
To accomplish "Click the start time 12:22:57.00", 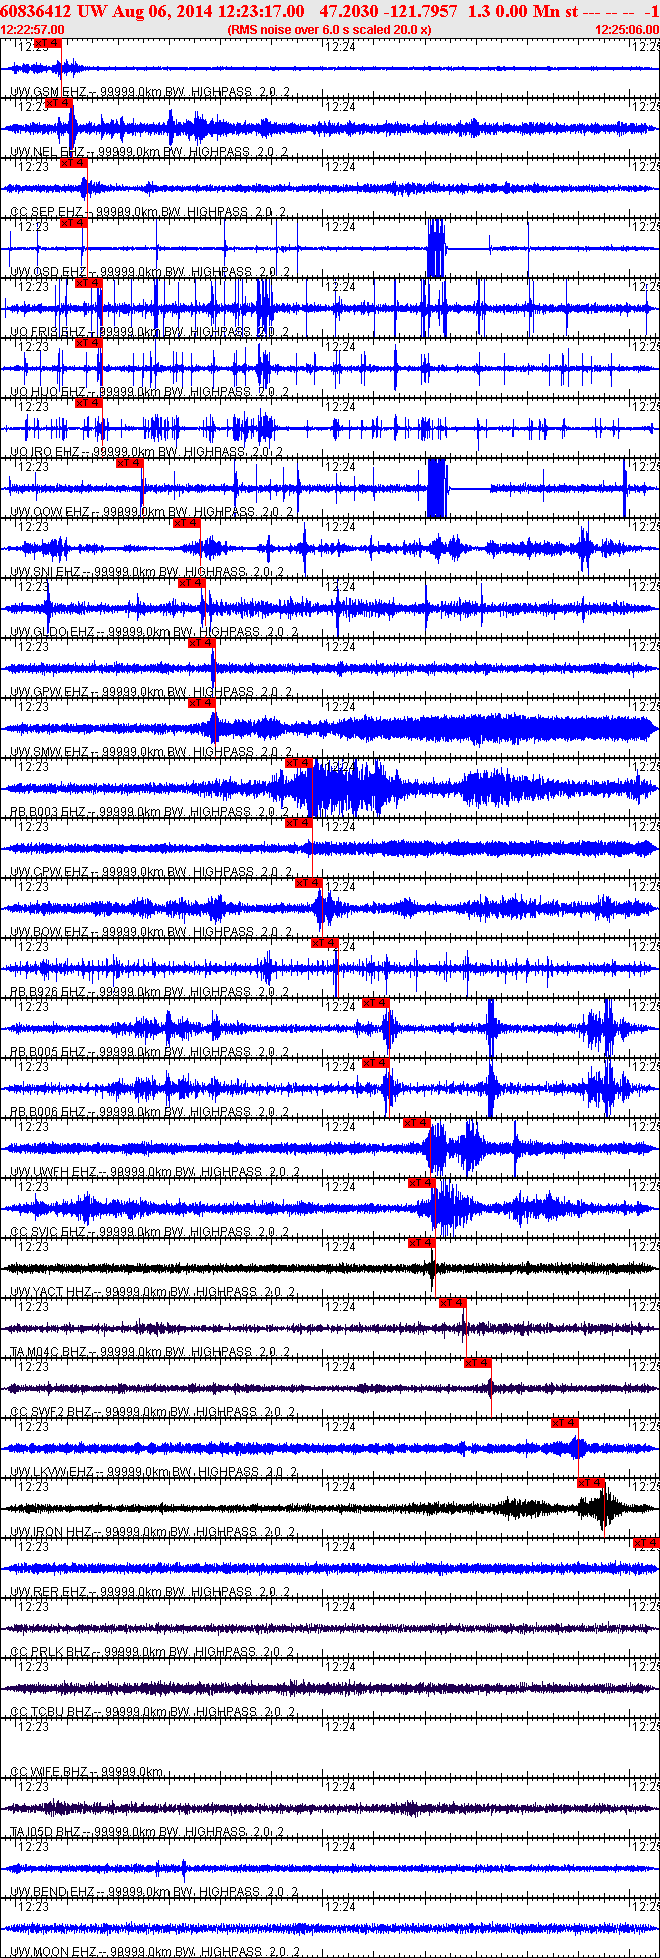I will [x=33, y=30].
